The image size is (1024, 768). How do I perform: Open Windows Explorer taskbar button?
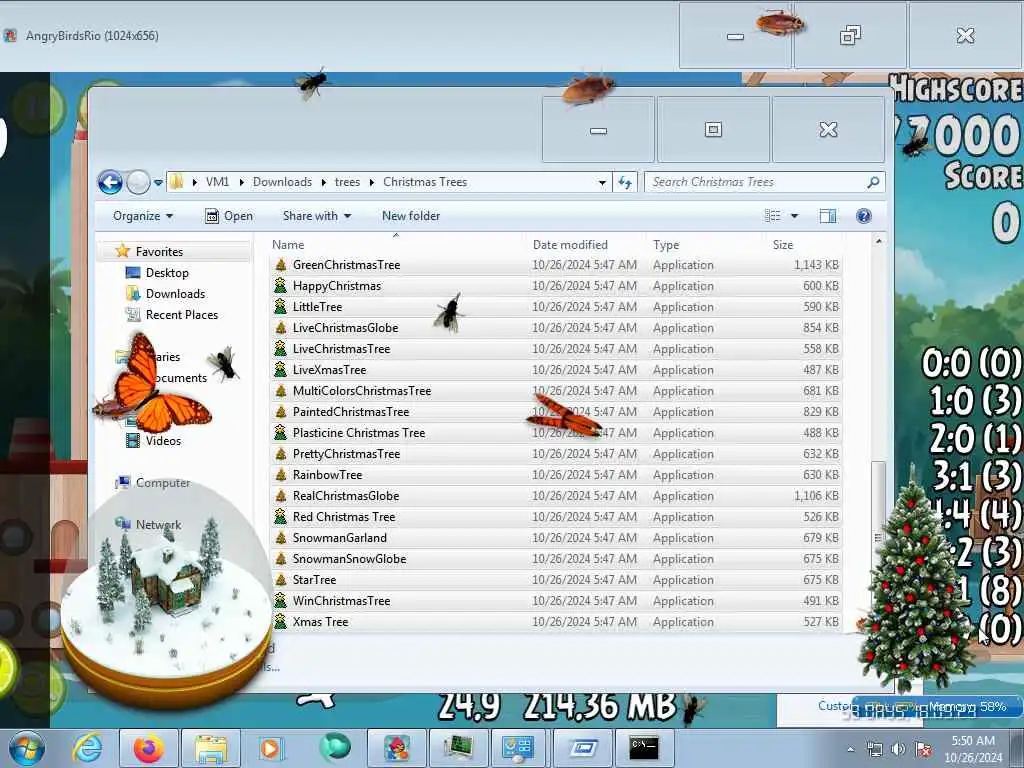[210, 748]
